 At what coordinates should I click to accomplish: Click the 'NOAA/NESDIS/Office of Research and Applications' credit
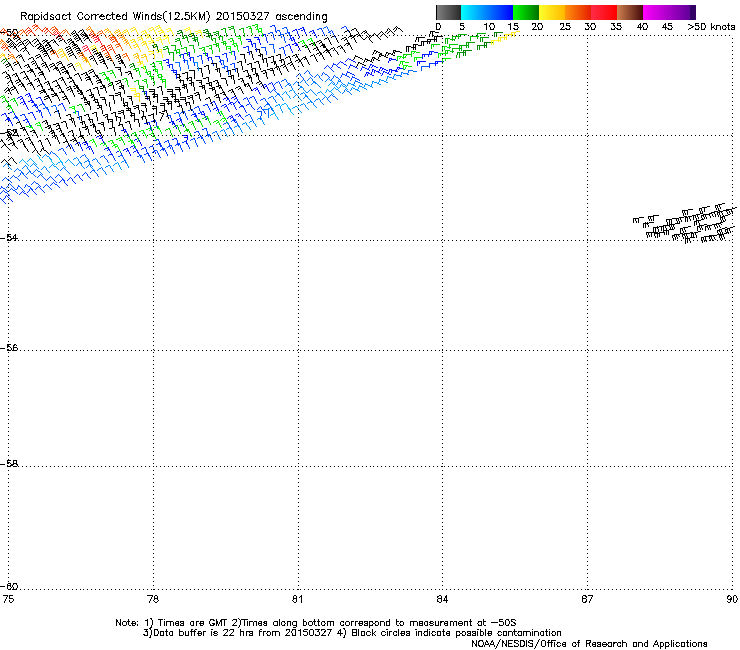tap(589, 644)
